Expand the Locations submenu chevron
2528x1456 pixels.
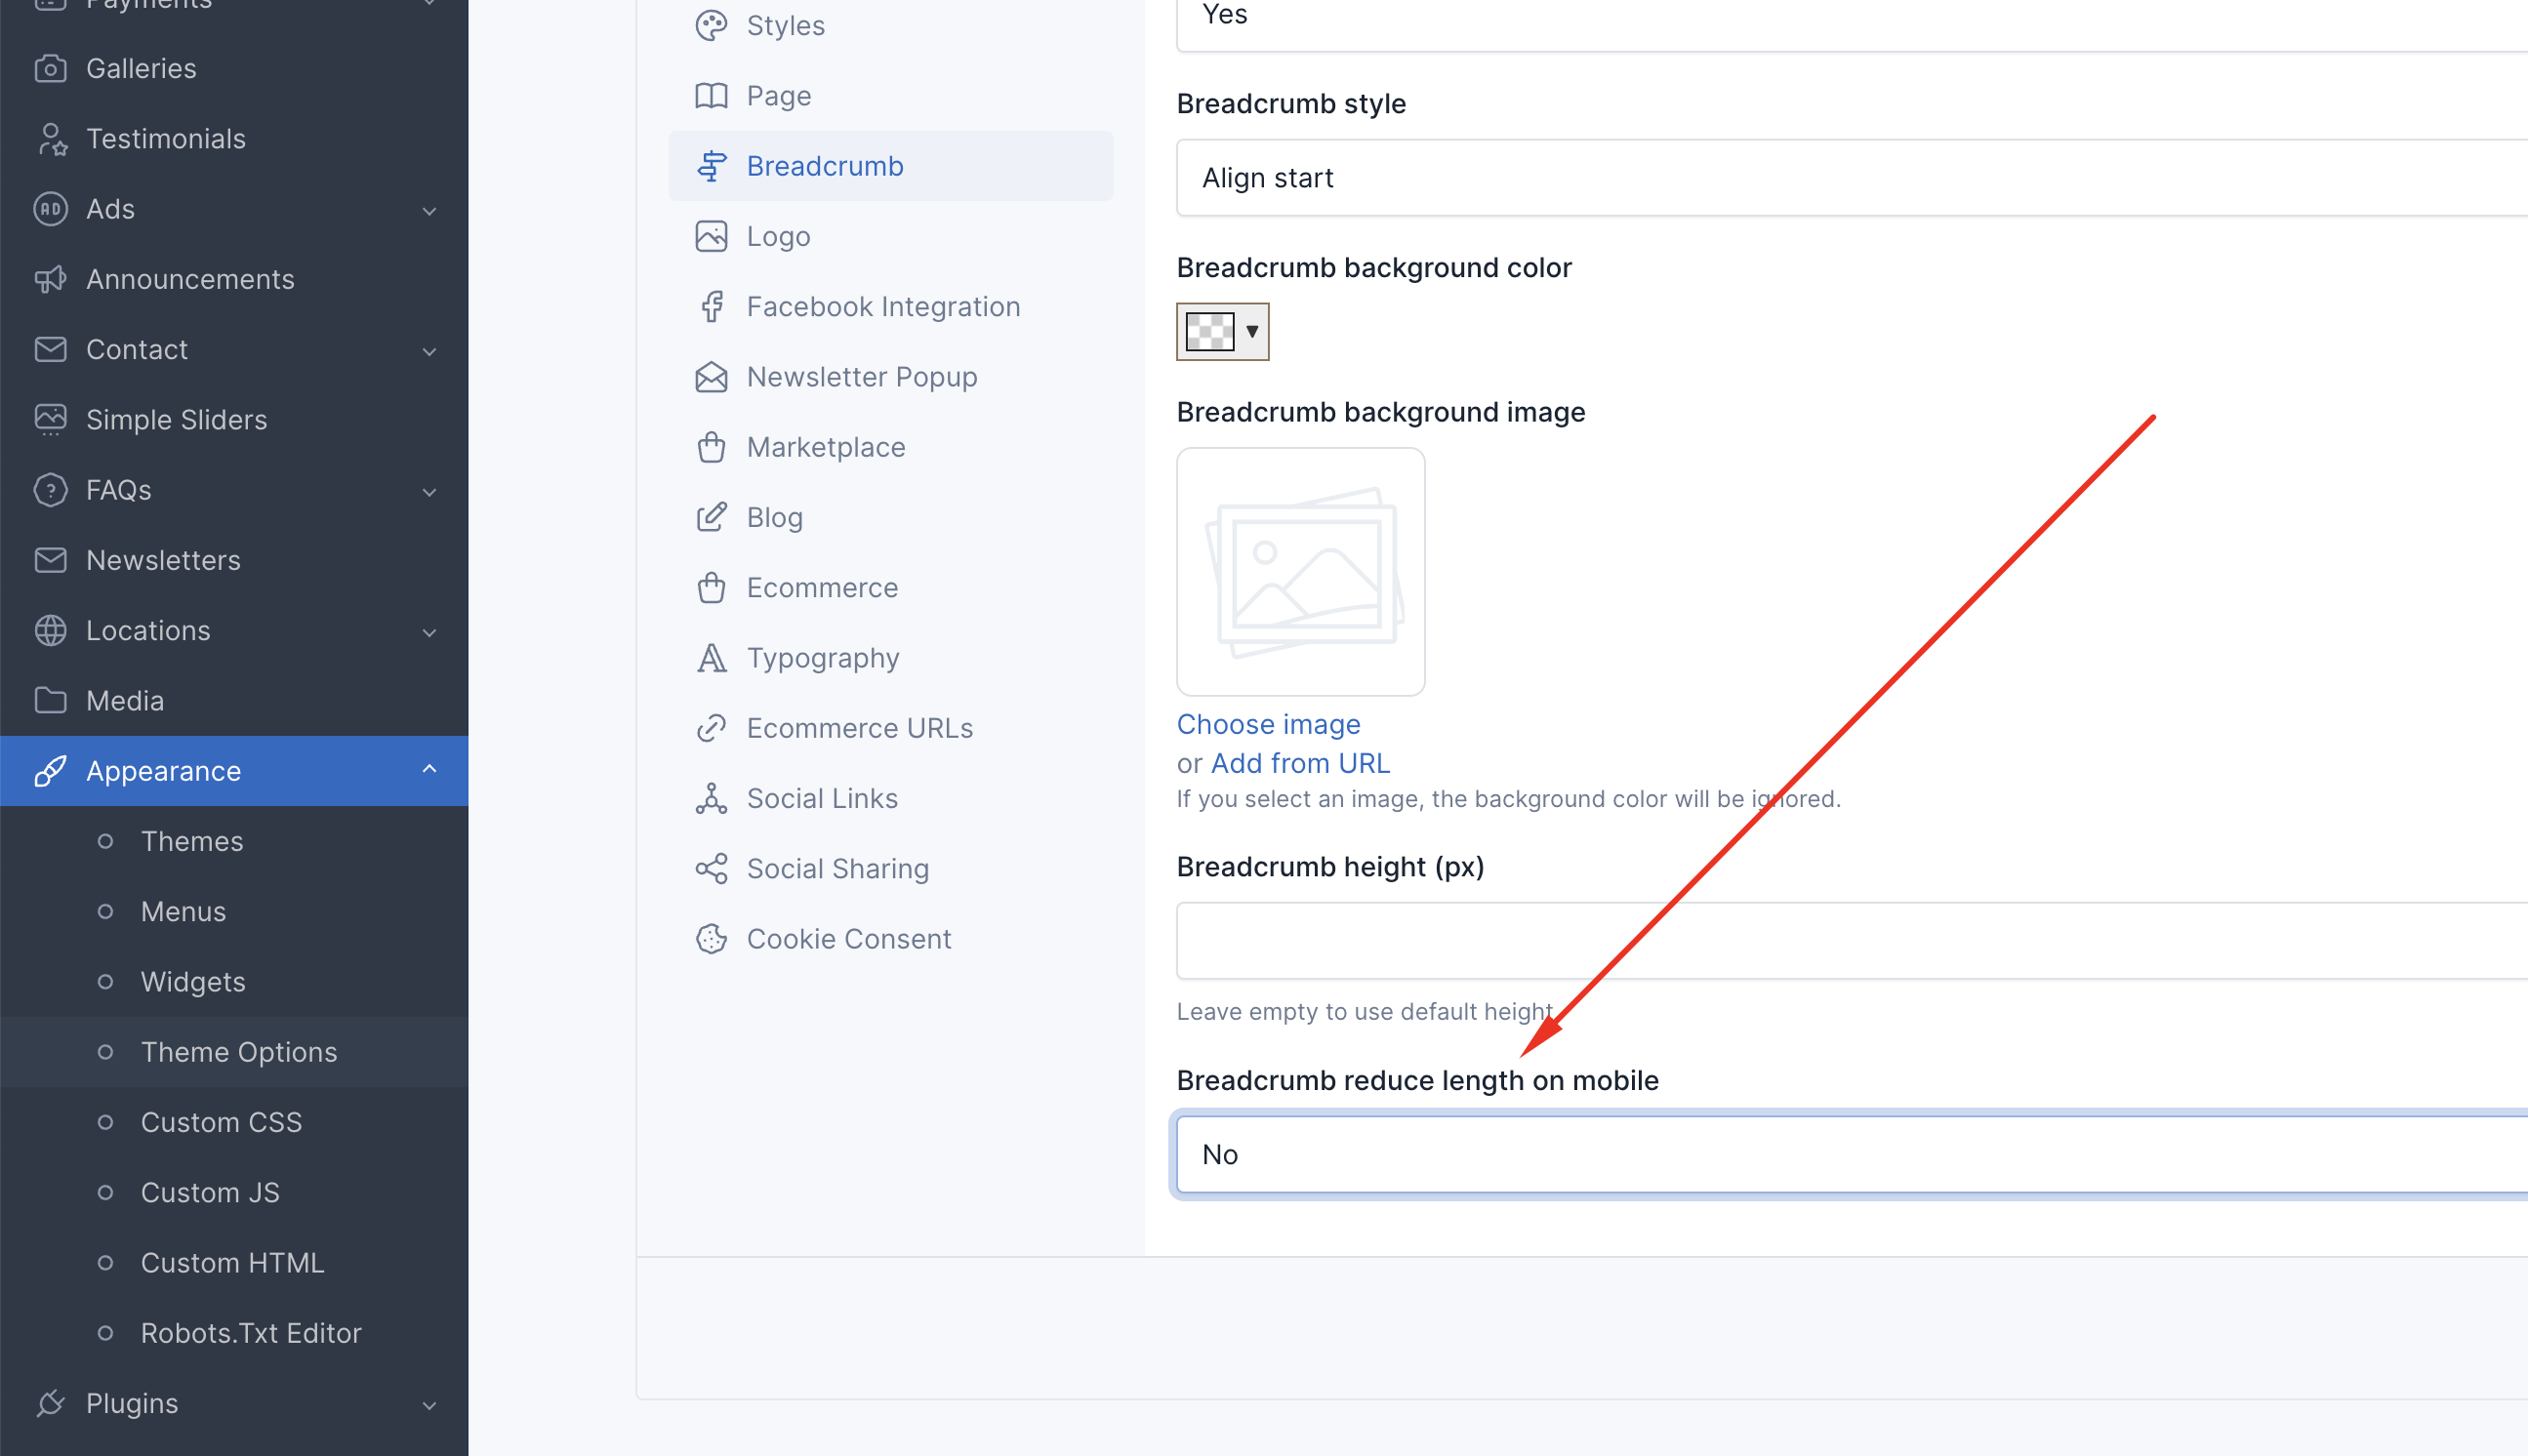point(429,632)
